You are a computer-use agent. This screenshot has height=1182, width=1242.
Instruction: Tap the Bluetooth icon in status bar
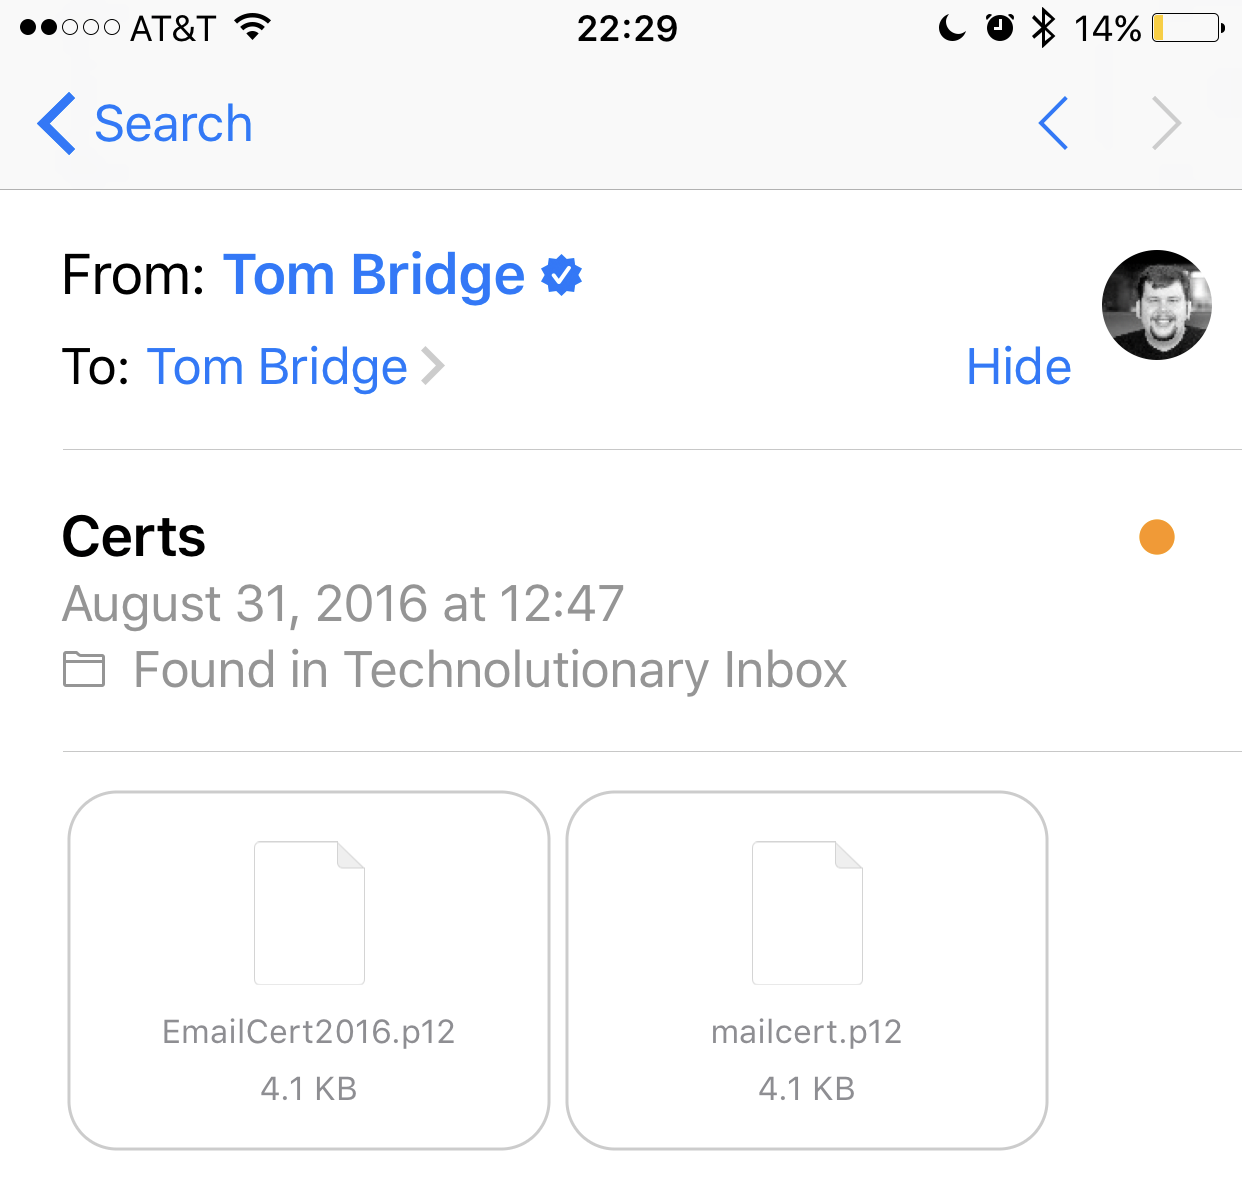tap(1044, 28)
